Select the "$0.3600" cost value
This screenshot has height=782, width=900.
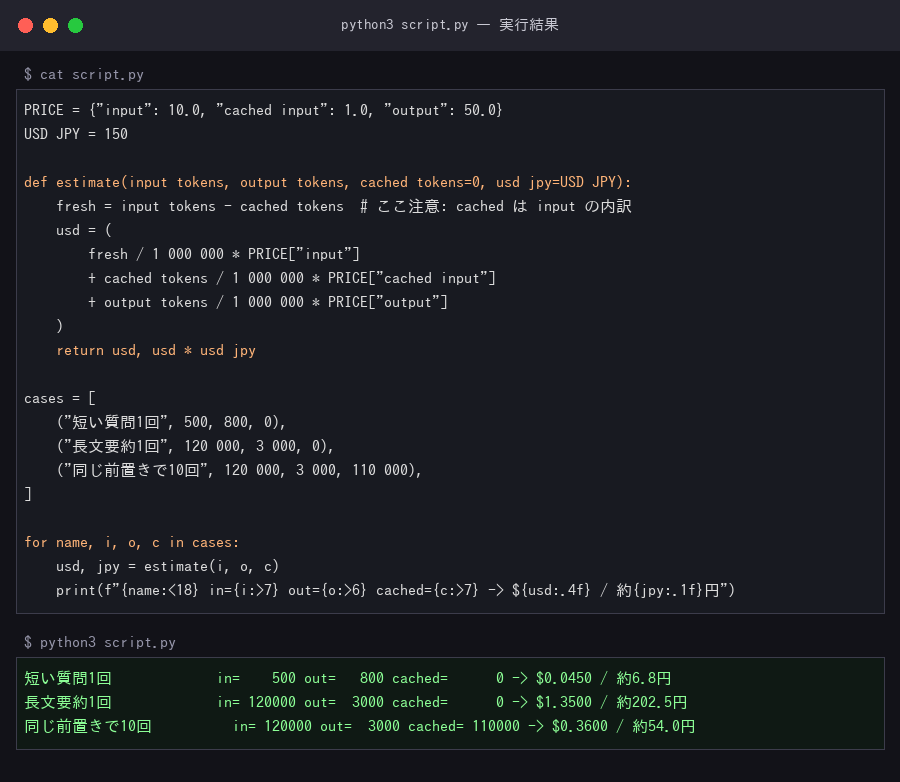point(580,727)
